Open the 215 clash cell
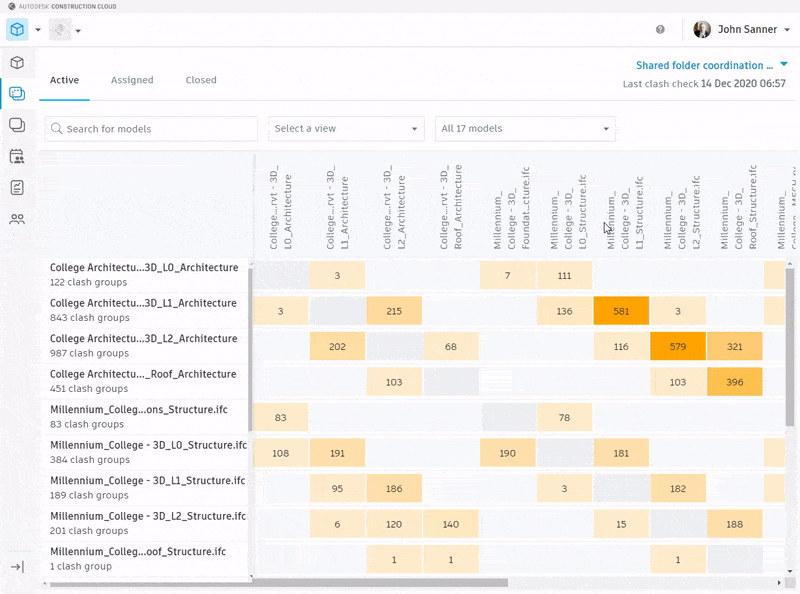 pos(394,311)
